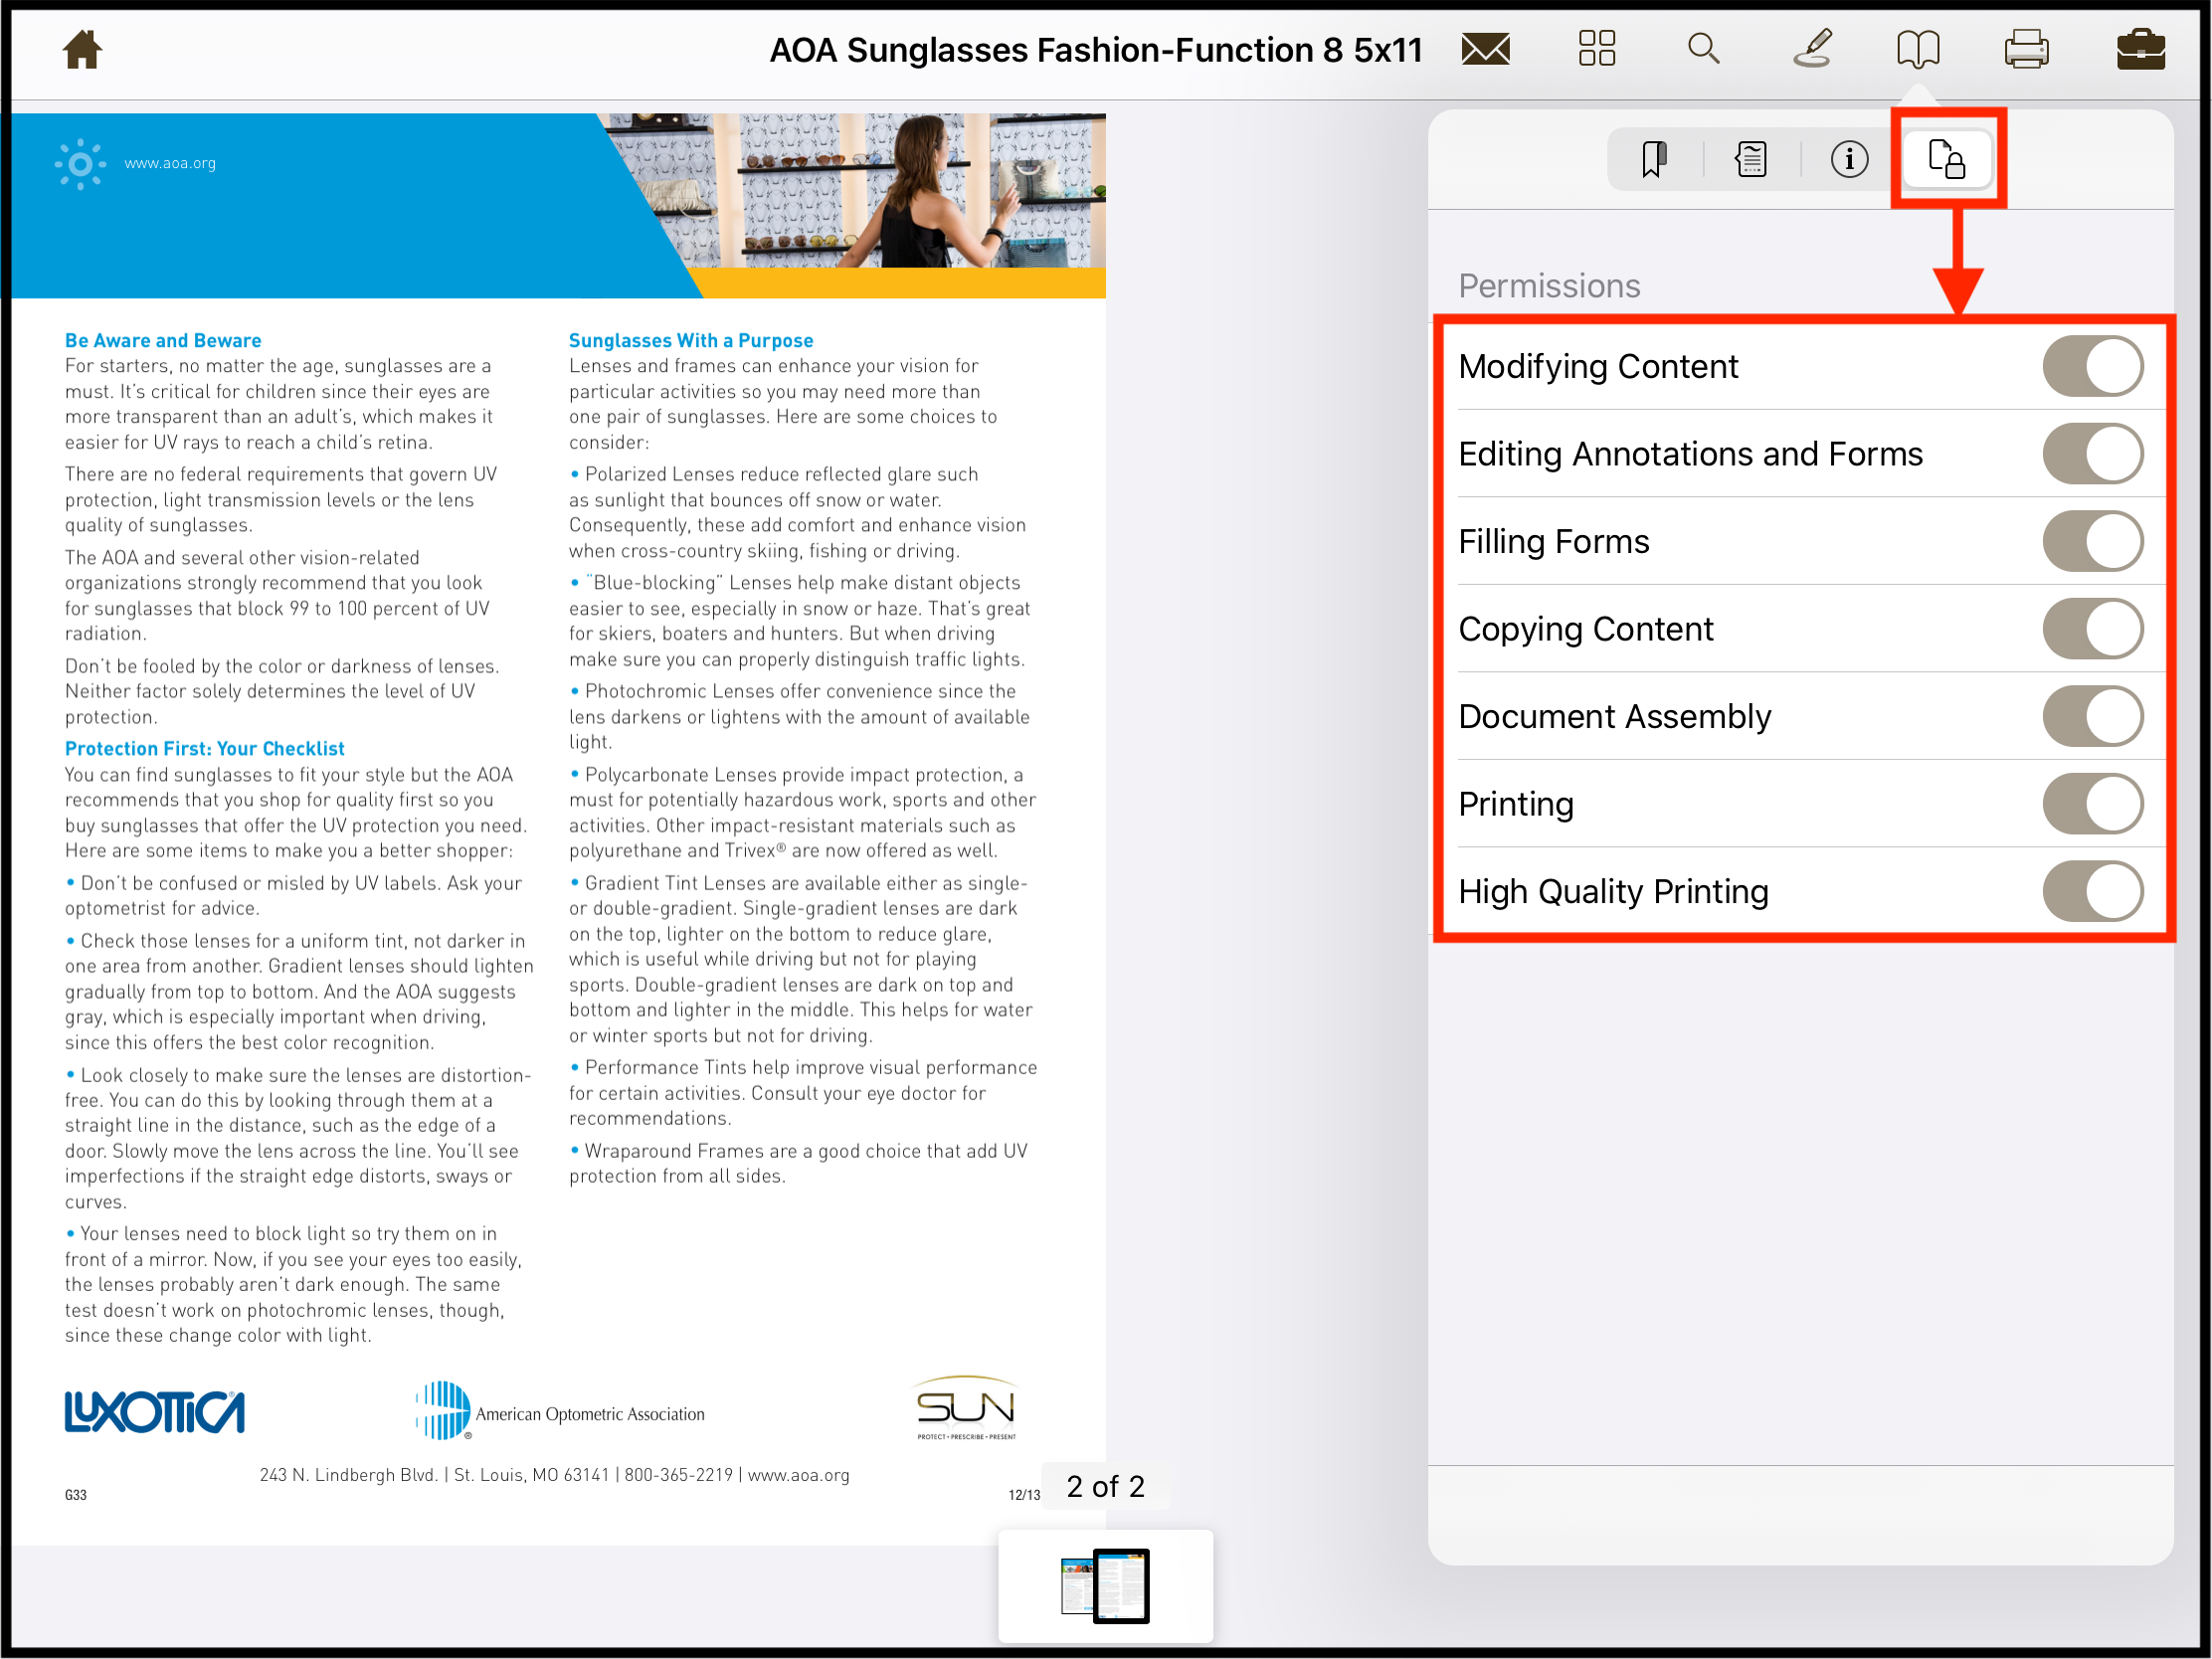The image size is (2212, 1659).
Task: Toggle the Filling Forms permission
Action: (2093, 541)
